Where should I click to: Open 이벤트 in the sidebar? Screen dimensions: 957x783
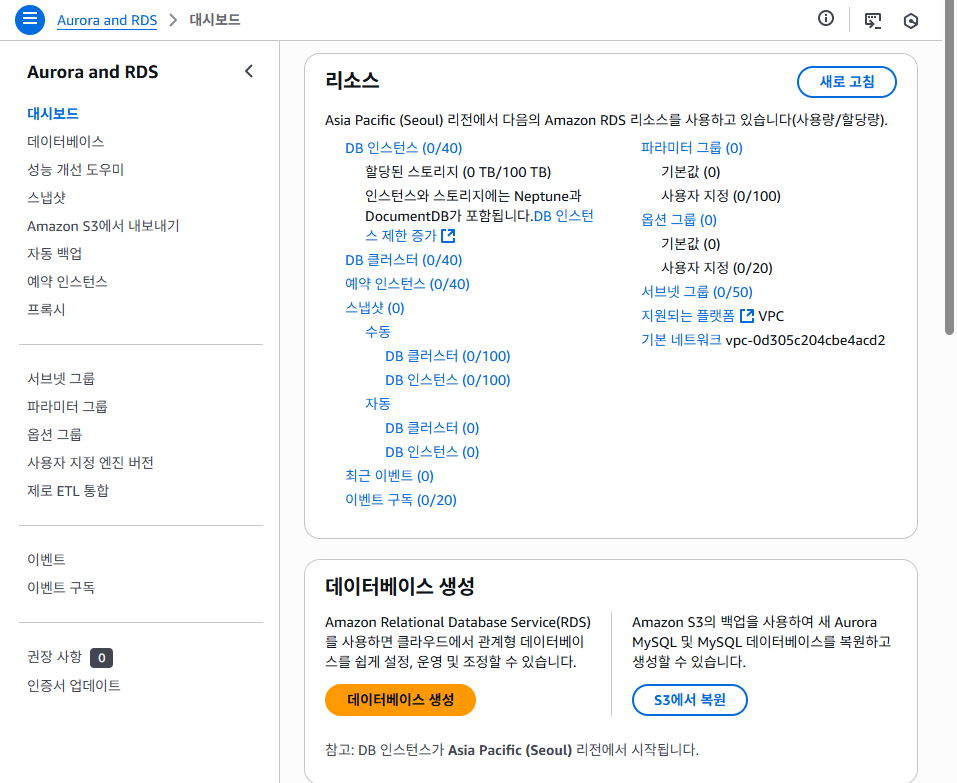click(46, 559)
